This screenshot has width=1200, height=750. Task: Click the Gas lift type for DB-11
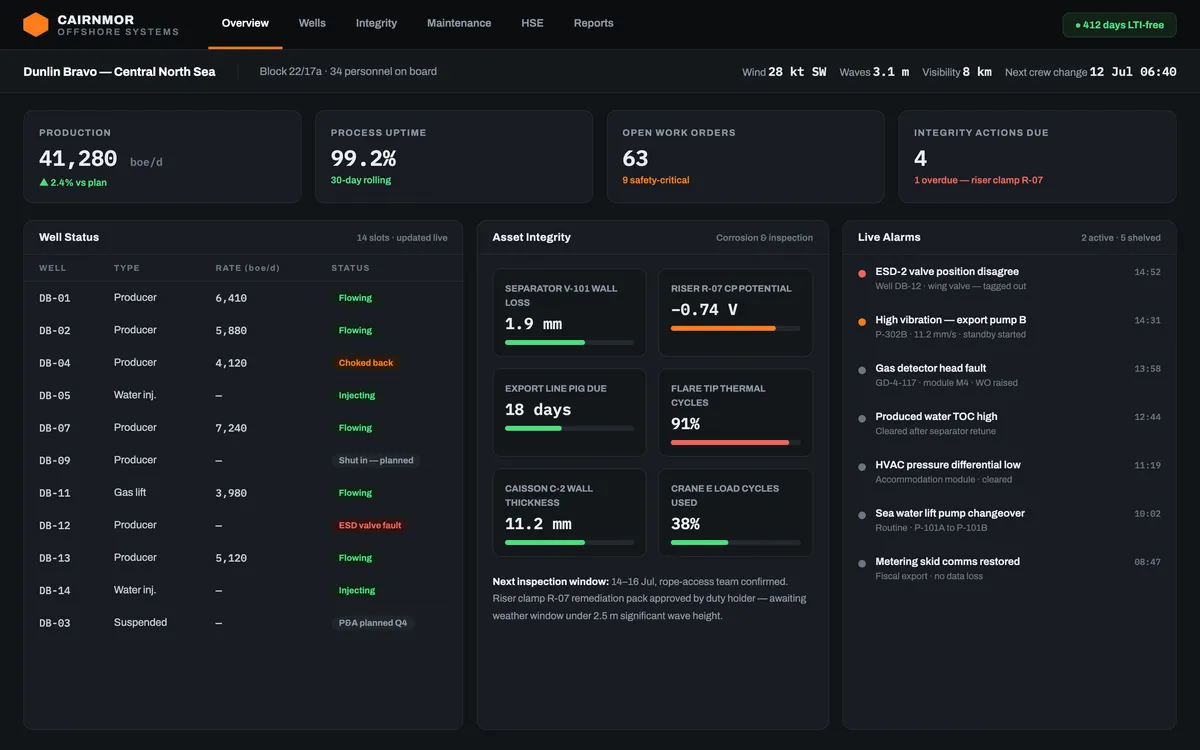[x=131, y=492]
